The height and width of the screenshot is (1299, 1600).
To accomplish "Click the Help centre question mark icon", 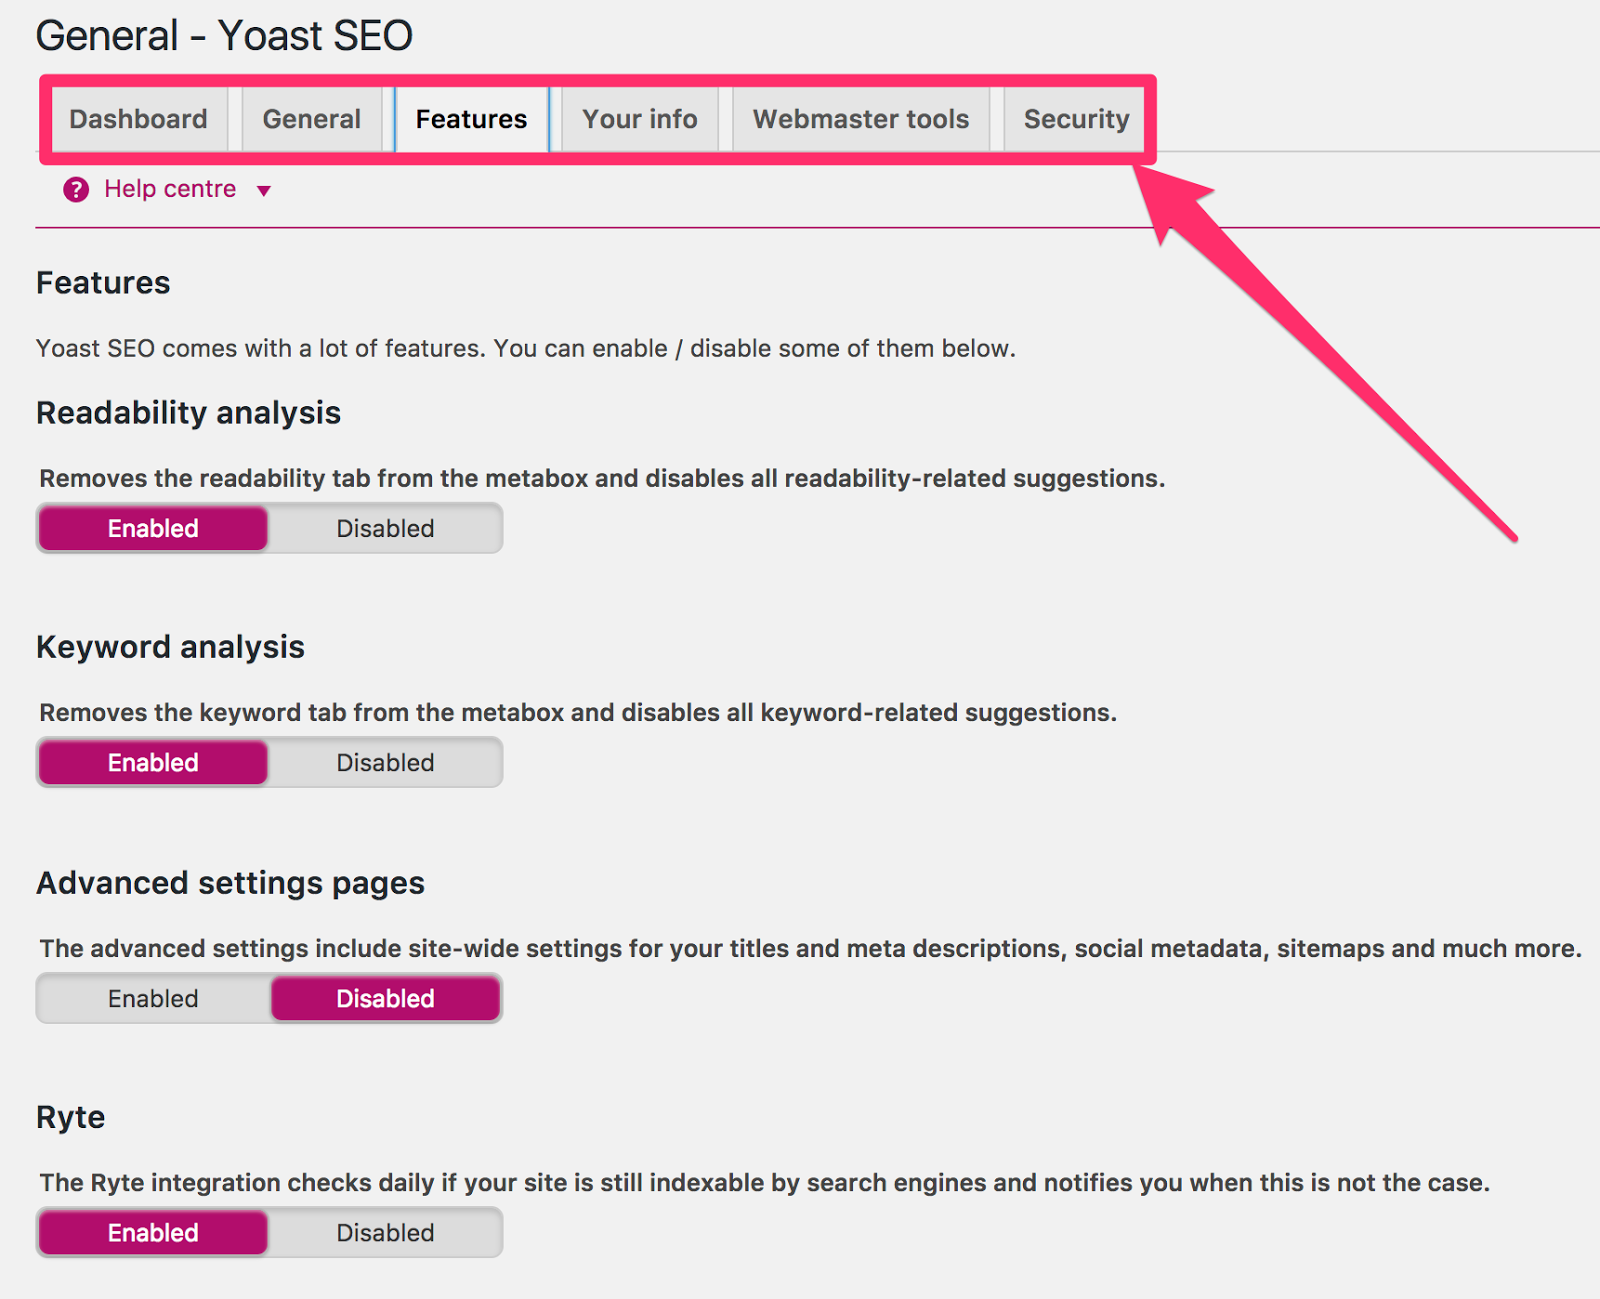I will (x=76, y=189).
